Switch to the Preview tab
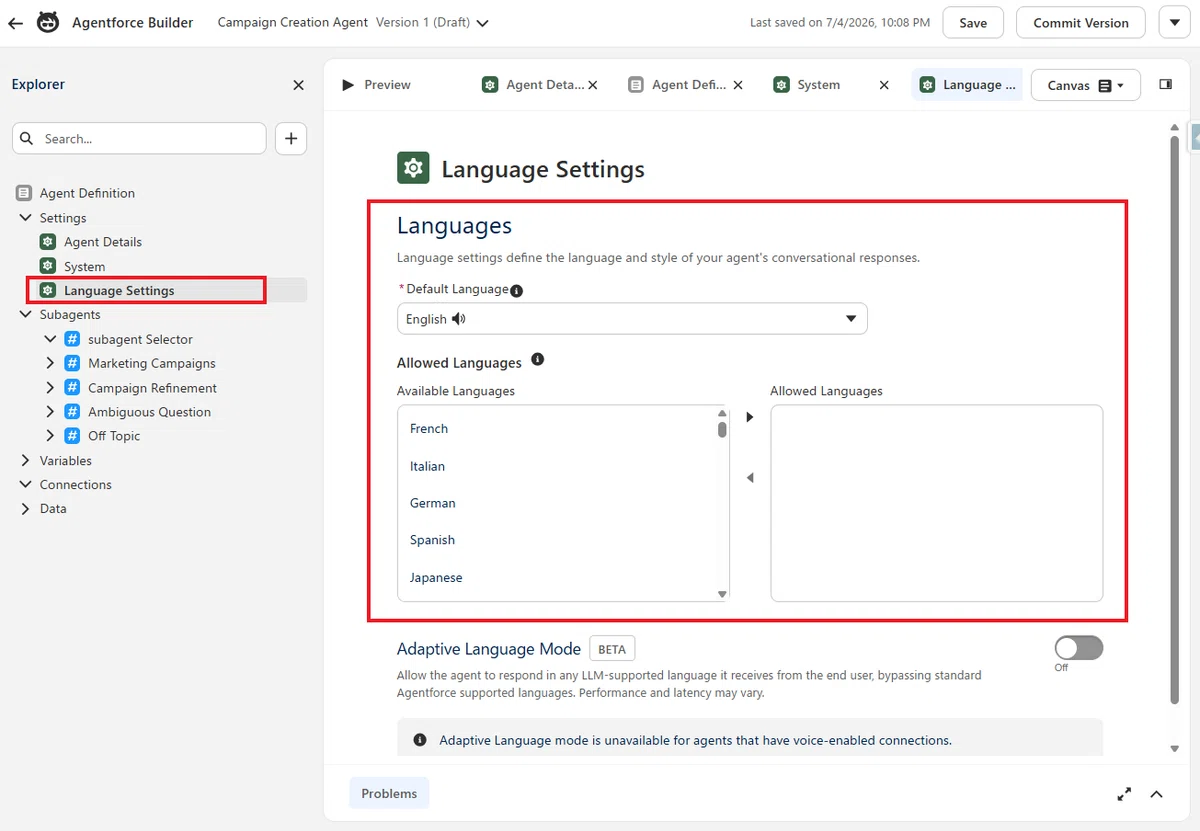The height and width of the screenshot is (831, 1200). click(x=377, y=85)
